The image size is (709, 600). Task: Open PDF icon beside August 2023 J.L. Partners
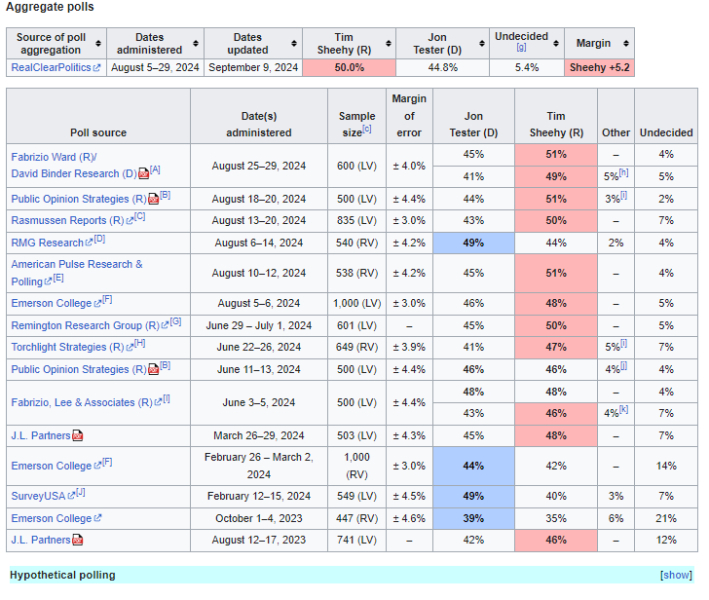pos(77,540)
